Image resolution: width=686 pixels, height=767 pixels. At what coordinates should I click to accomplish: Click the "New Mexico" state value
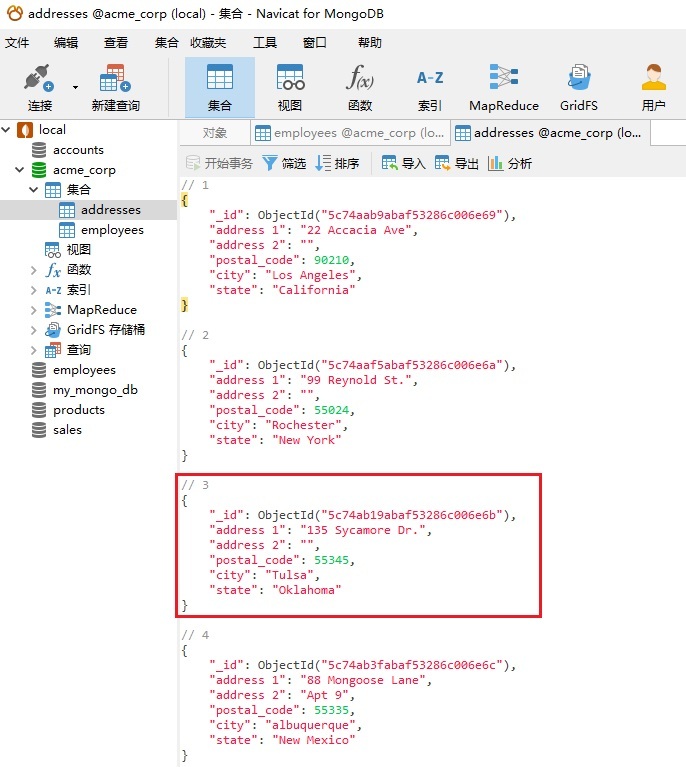click(x=313, y=740)
